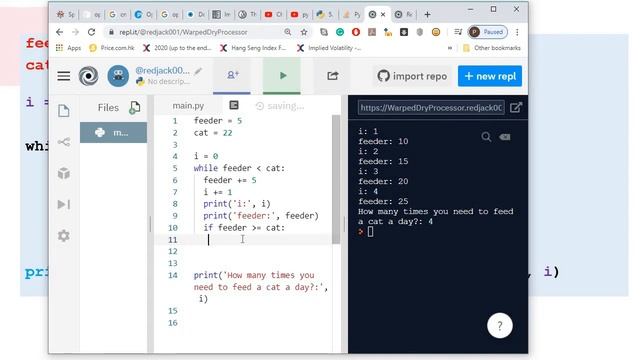Click the repl web URL field
The image size is (640, 360).
coord(431,108)
